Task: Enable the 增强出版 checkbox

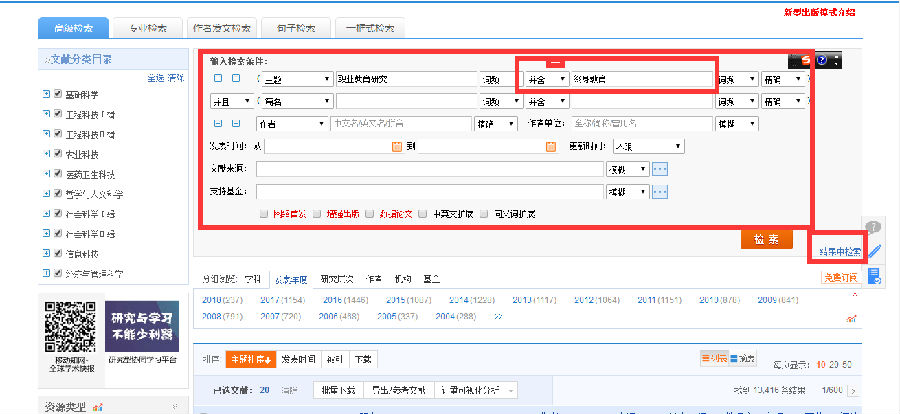Action: point(315,214)
